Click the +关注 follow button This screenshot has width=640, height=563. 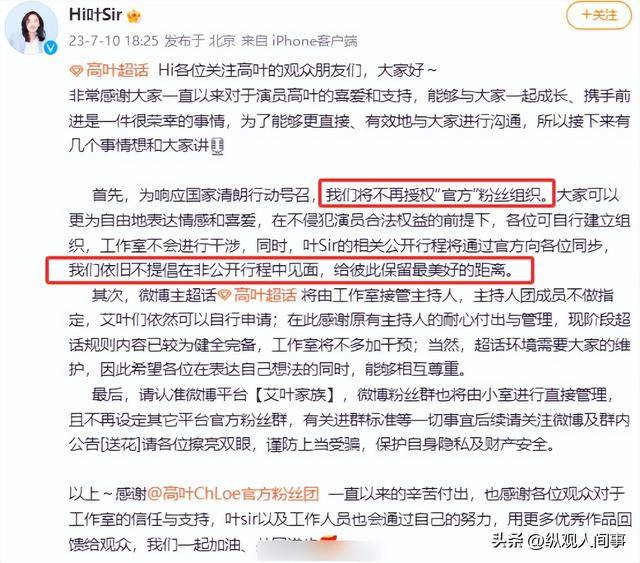(599, 15)
